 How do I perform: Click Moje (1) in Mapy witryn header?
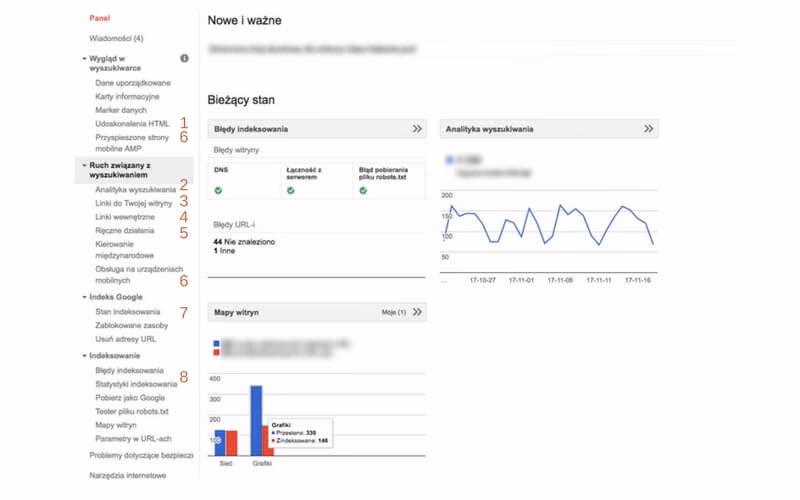click(x=394, y=312)
